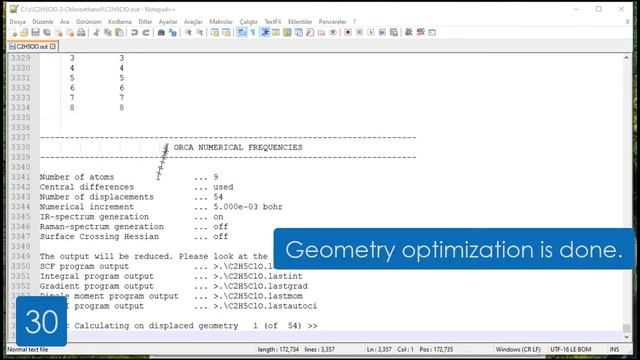Run the macro multiple times icon
This screenshot has width=640, height=360.
pyautogui.click(x=382, y=33)
